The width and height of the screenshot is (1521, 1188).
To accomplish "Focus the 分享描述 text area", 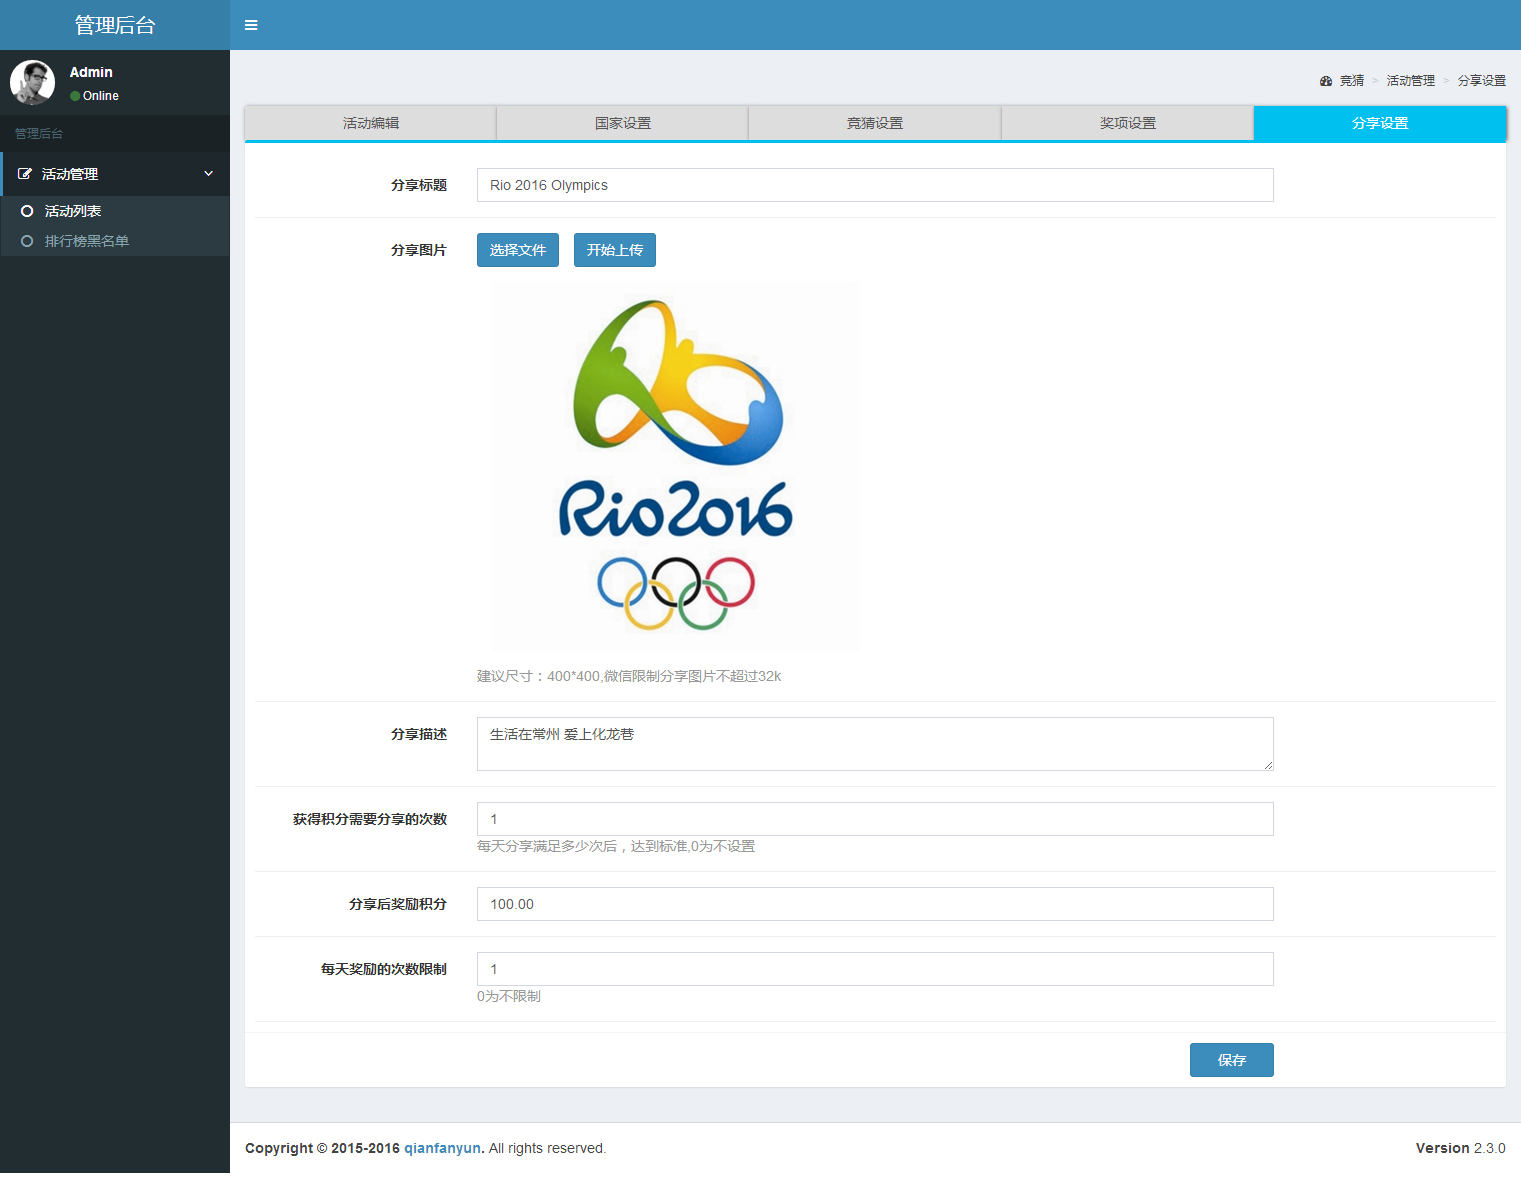I will click(x=875, y=744).
